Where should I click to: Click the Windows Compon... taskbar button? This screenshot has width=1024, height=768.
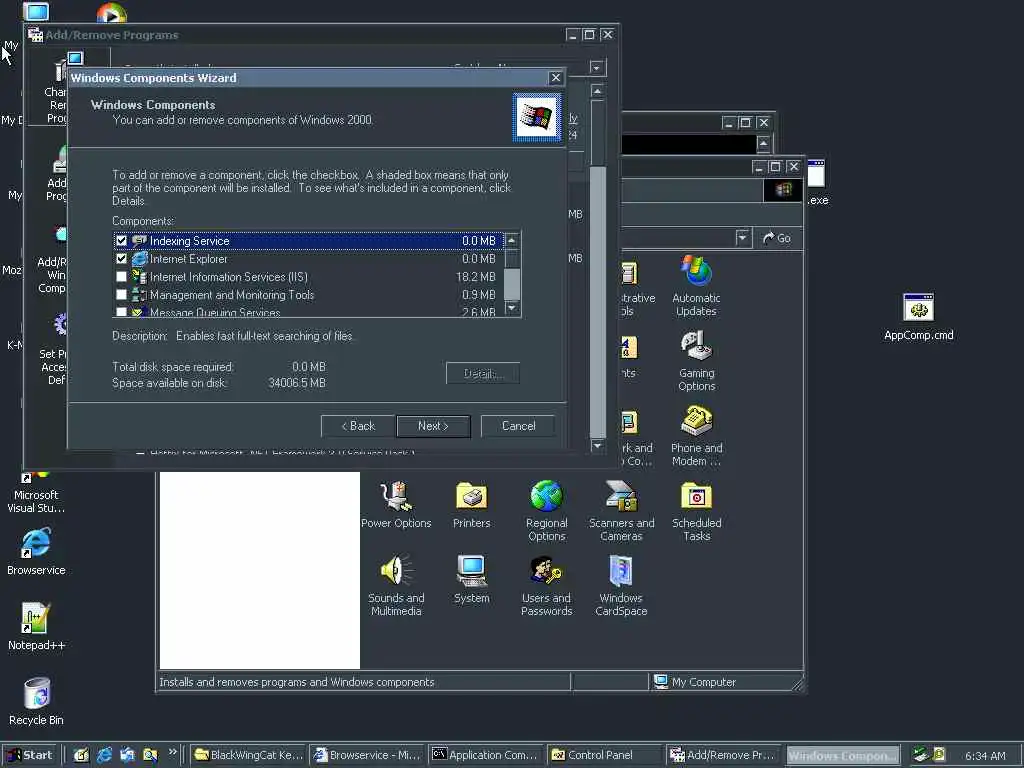point(842,755)
